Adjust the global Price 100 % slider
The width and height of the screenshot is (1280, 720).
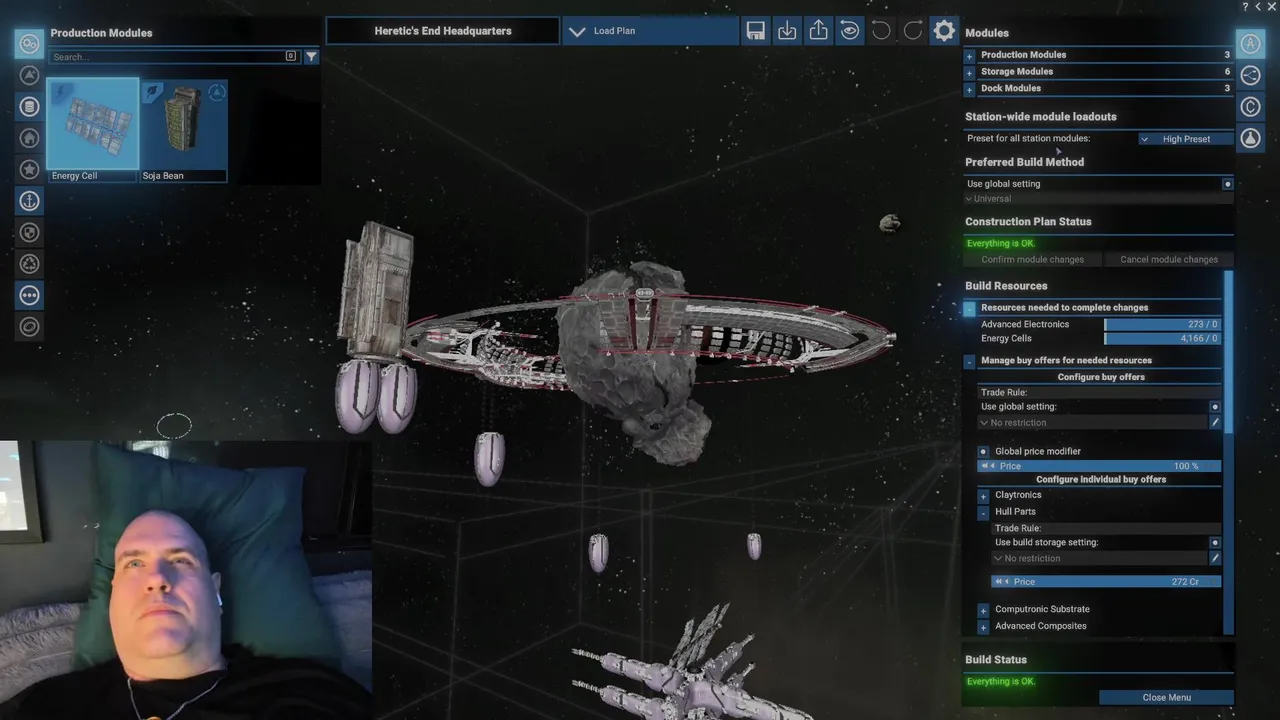click(1099, 466)
